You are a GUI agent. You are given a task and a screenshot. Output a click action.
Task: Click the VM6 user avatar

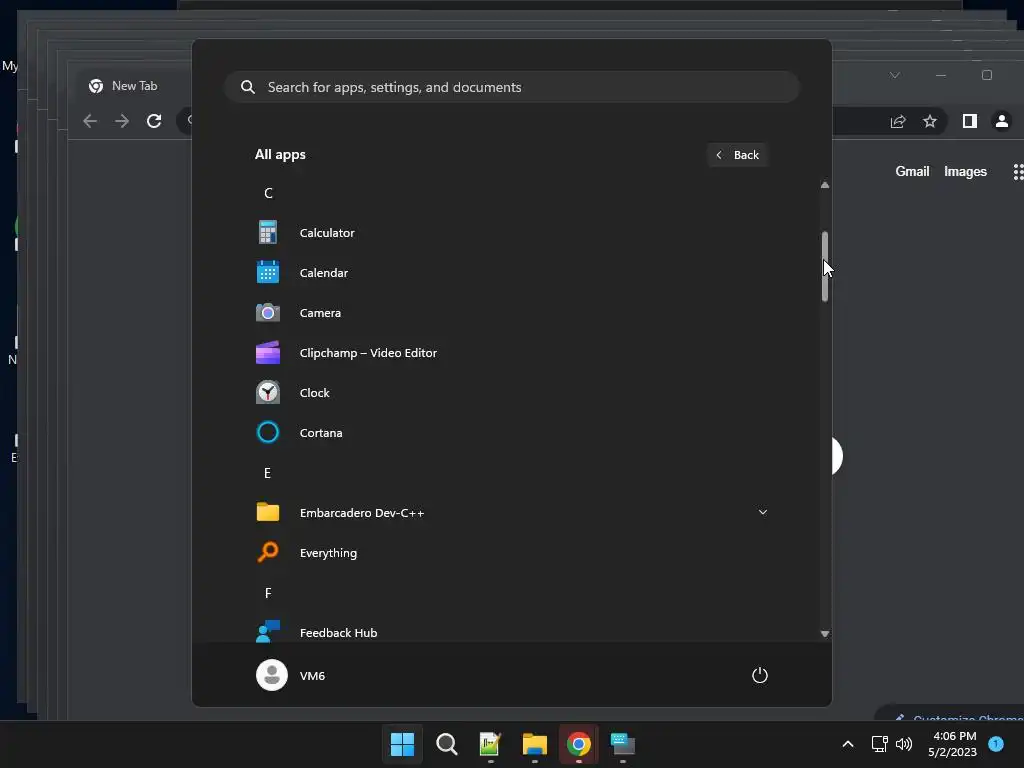(x=272, y=675)
